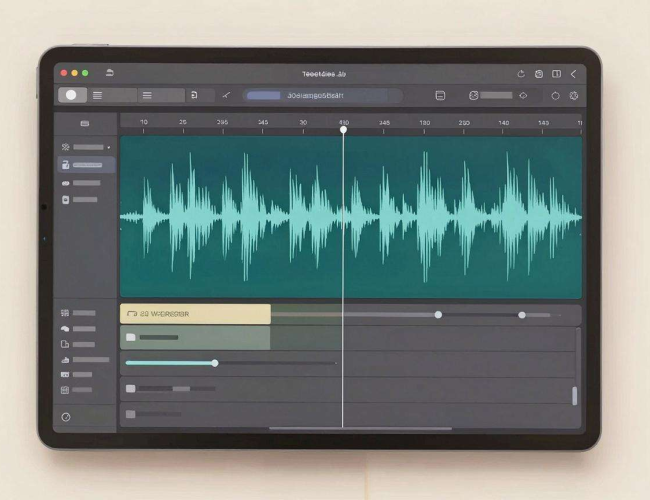The image size is (650, 500).
Task: Expand the first sidebar item dropdown arrow
Action: [109, 147]
